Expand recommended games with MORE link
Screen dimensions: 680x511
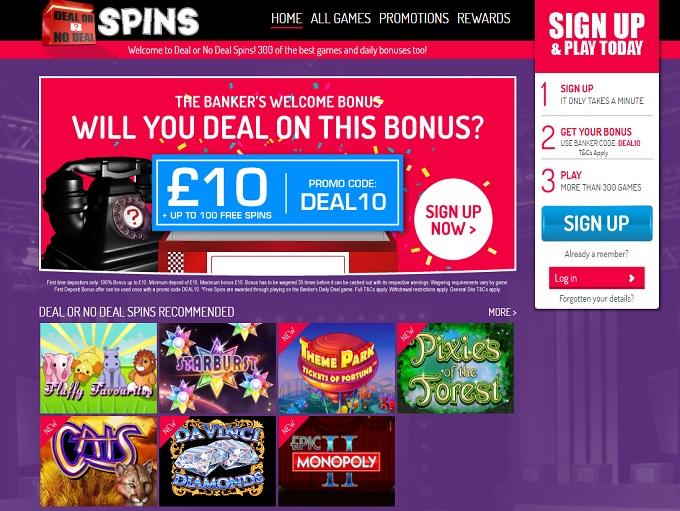502,312
